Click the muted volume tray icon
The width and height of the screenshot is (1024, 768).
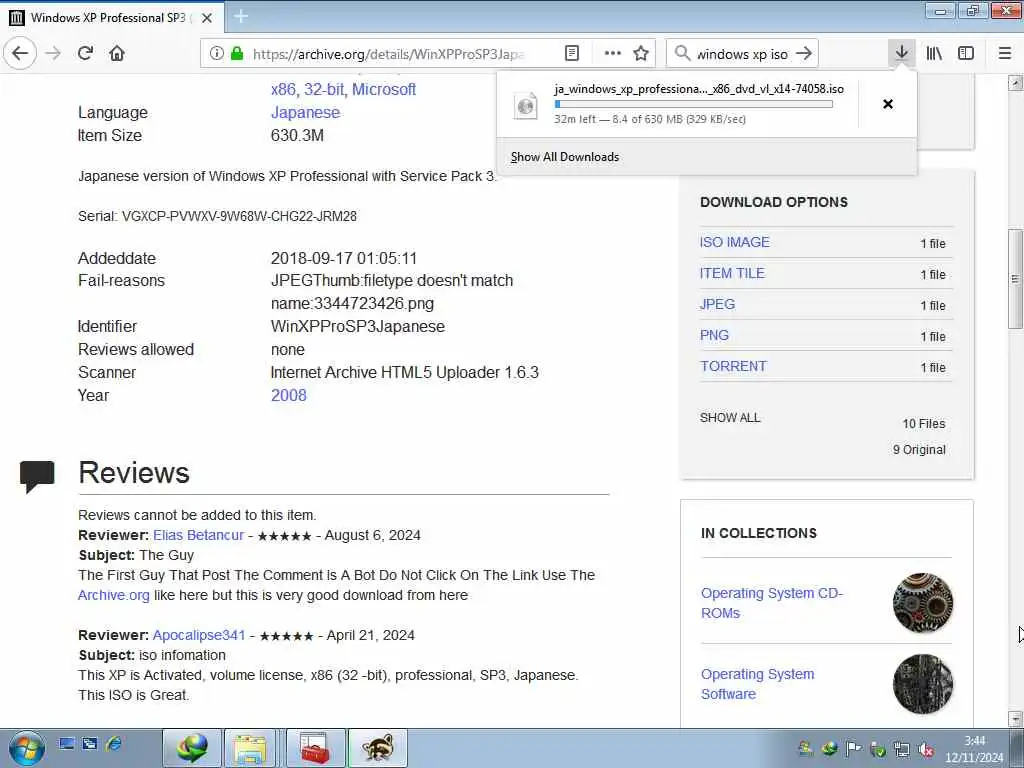pyautogui.click(x=926, y=749)
